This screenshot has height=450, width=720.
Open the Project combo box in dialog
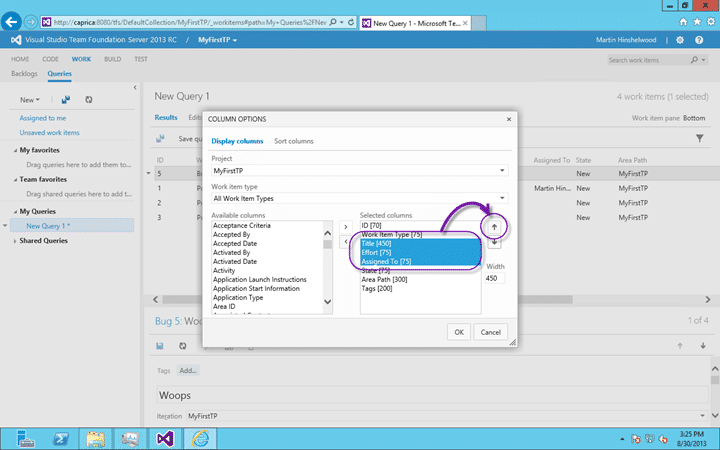(x=360, y=170)
